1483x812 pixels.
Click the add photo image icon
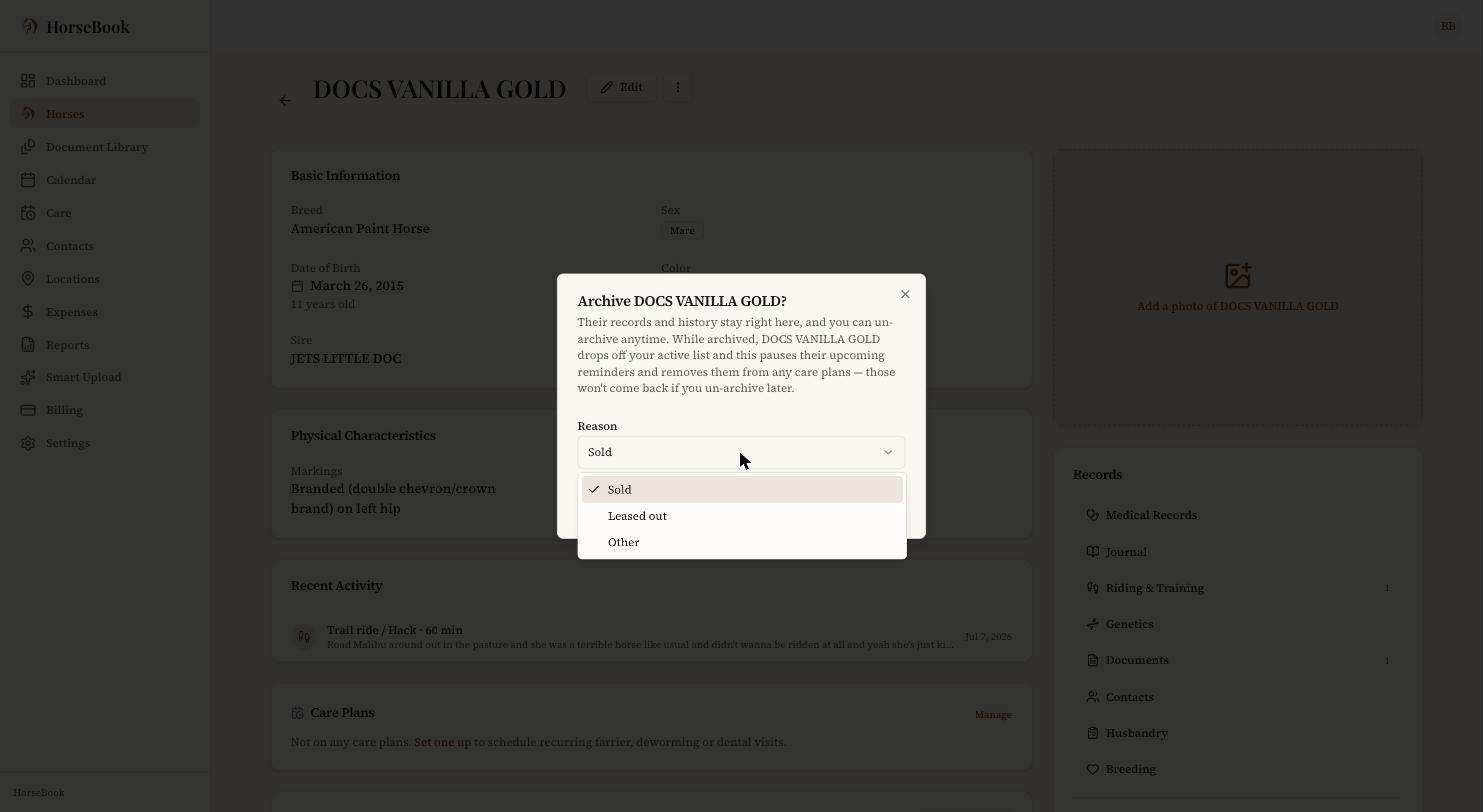click(x=1238, y=275)
